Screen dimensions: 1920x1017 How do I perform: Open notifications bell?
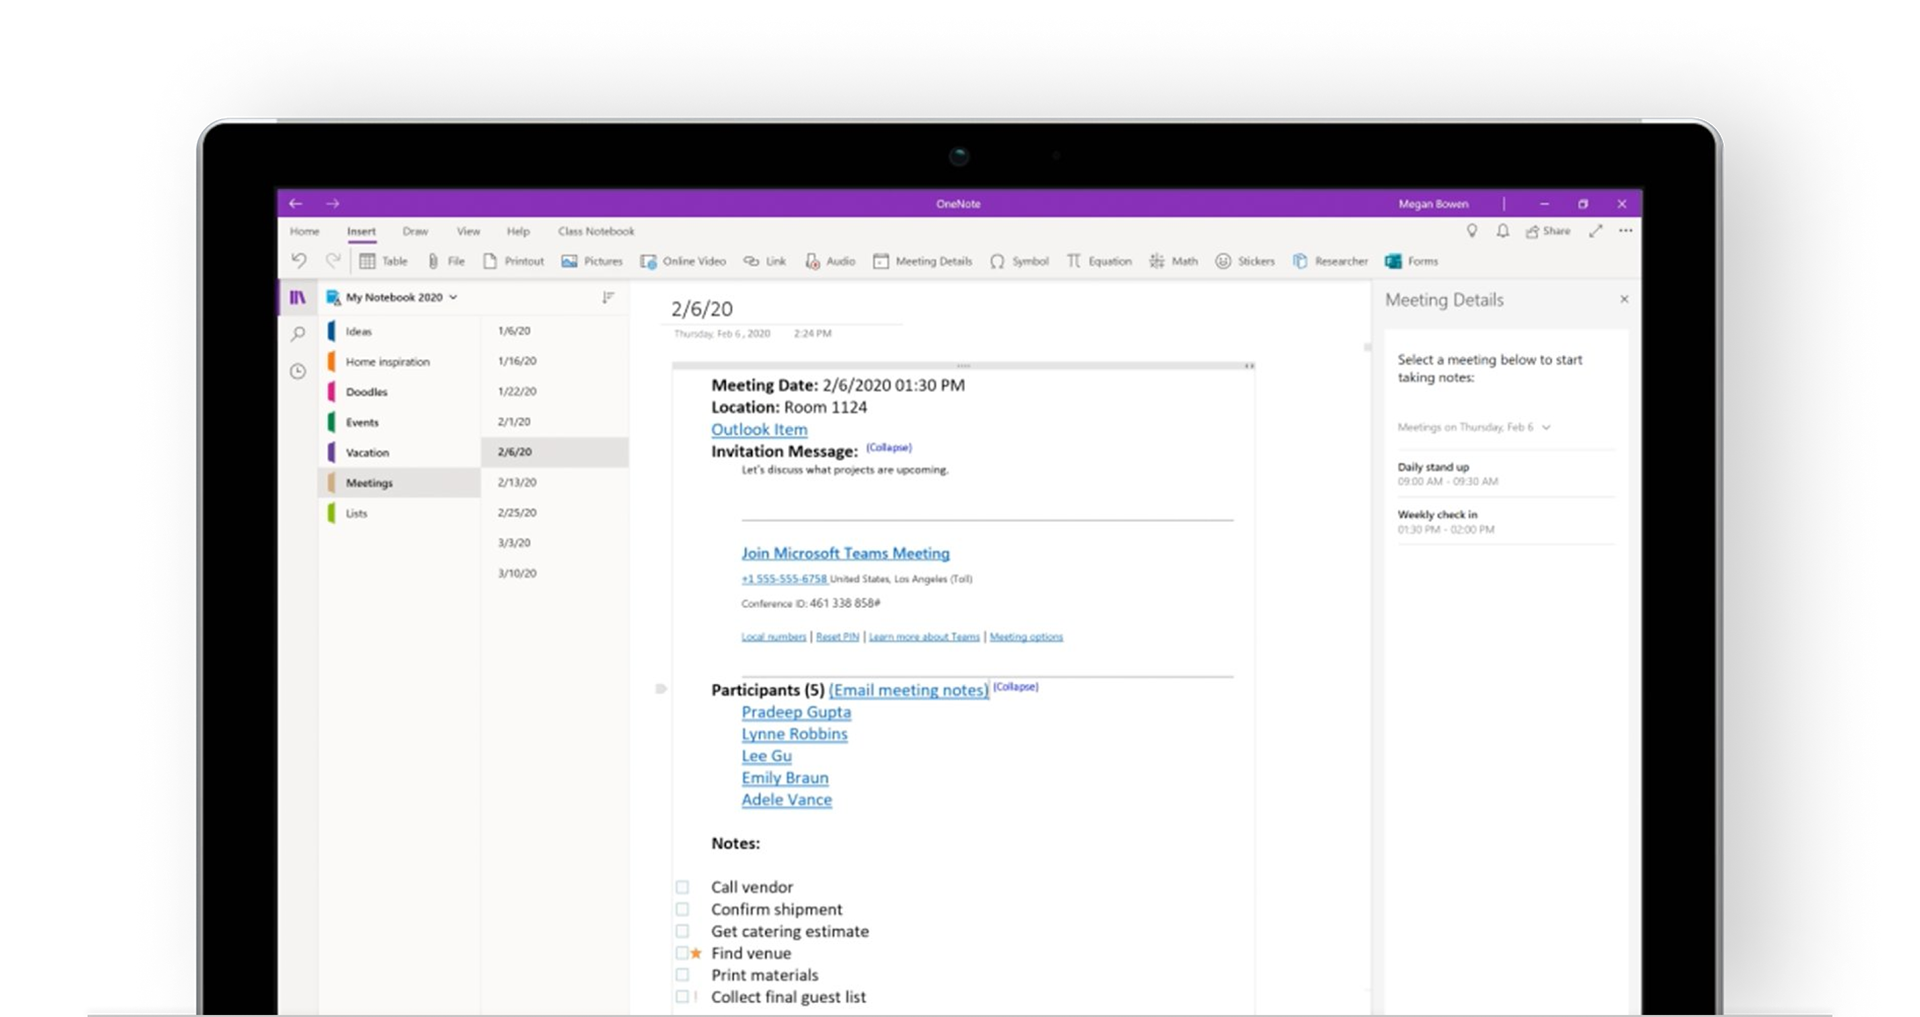[1502, 231]
